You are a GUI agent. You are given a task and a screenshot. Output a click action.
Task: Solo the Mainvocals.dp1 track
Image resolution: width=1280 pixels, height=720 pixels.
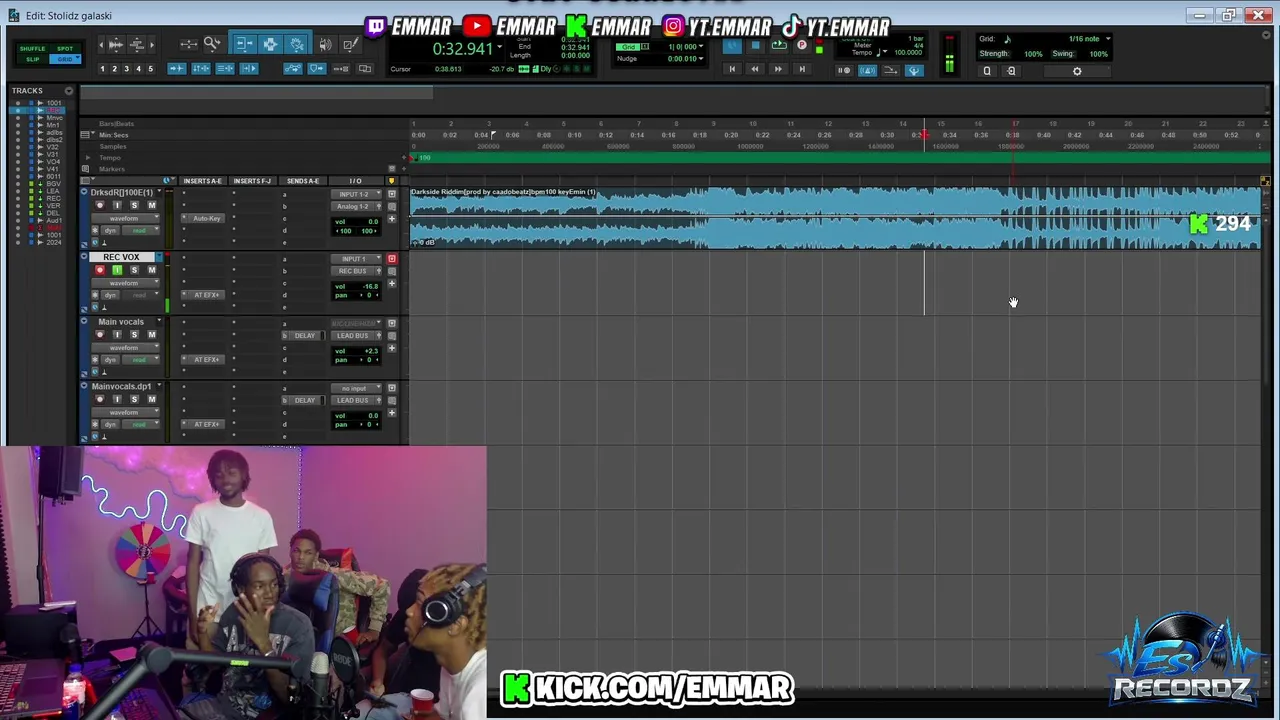click(x=134, y=399)
